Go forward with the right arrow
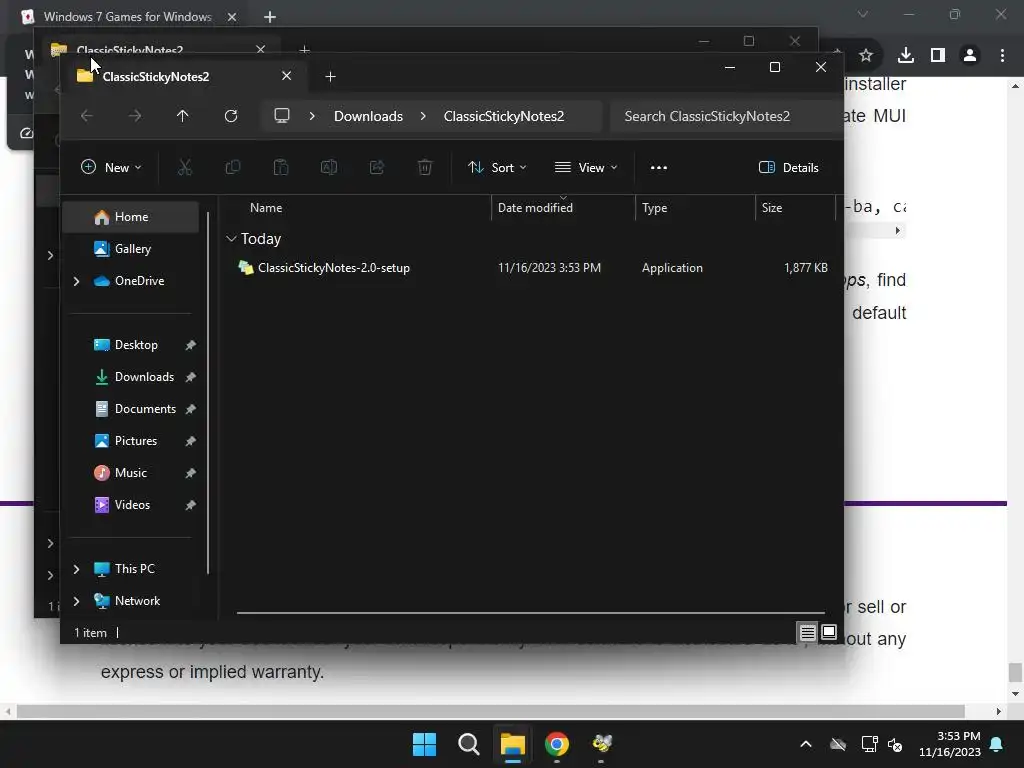The height and width of the screenshot is (768, 1024). (x=135, y=116)
